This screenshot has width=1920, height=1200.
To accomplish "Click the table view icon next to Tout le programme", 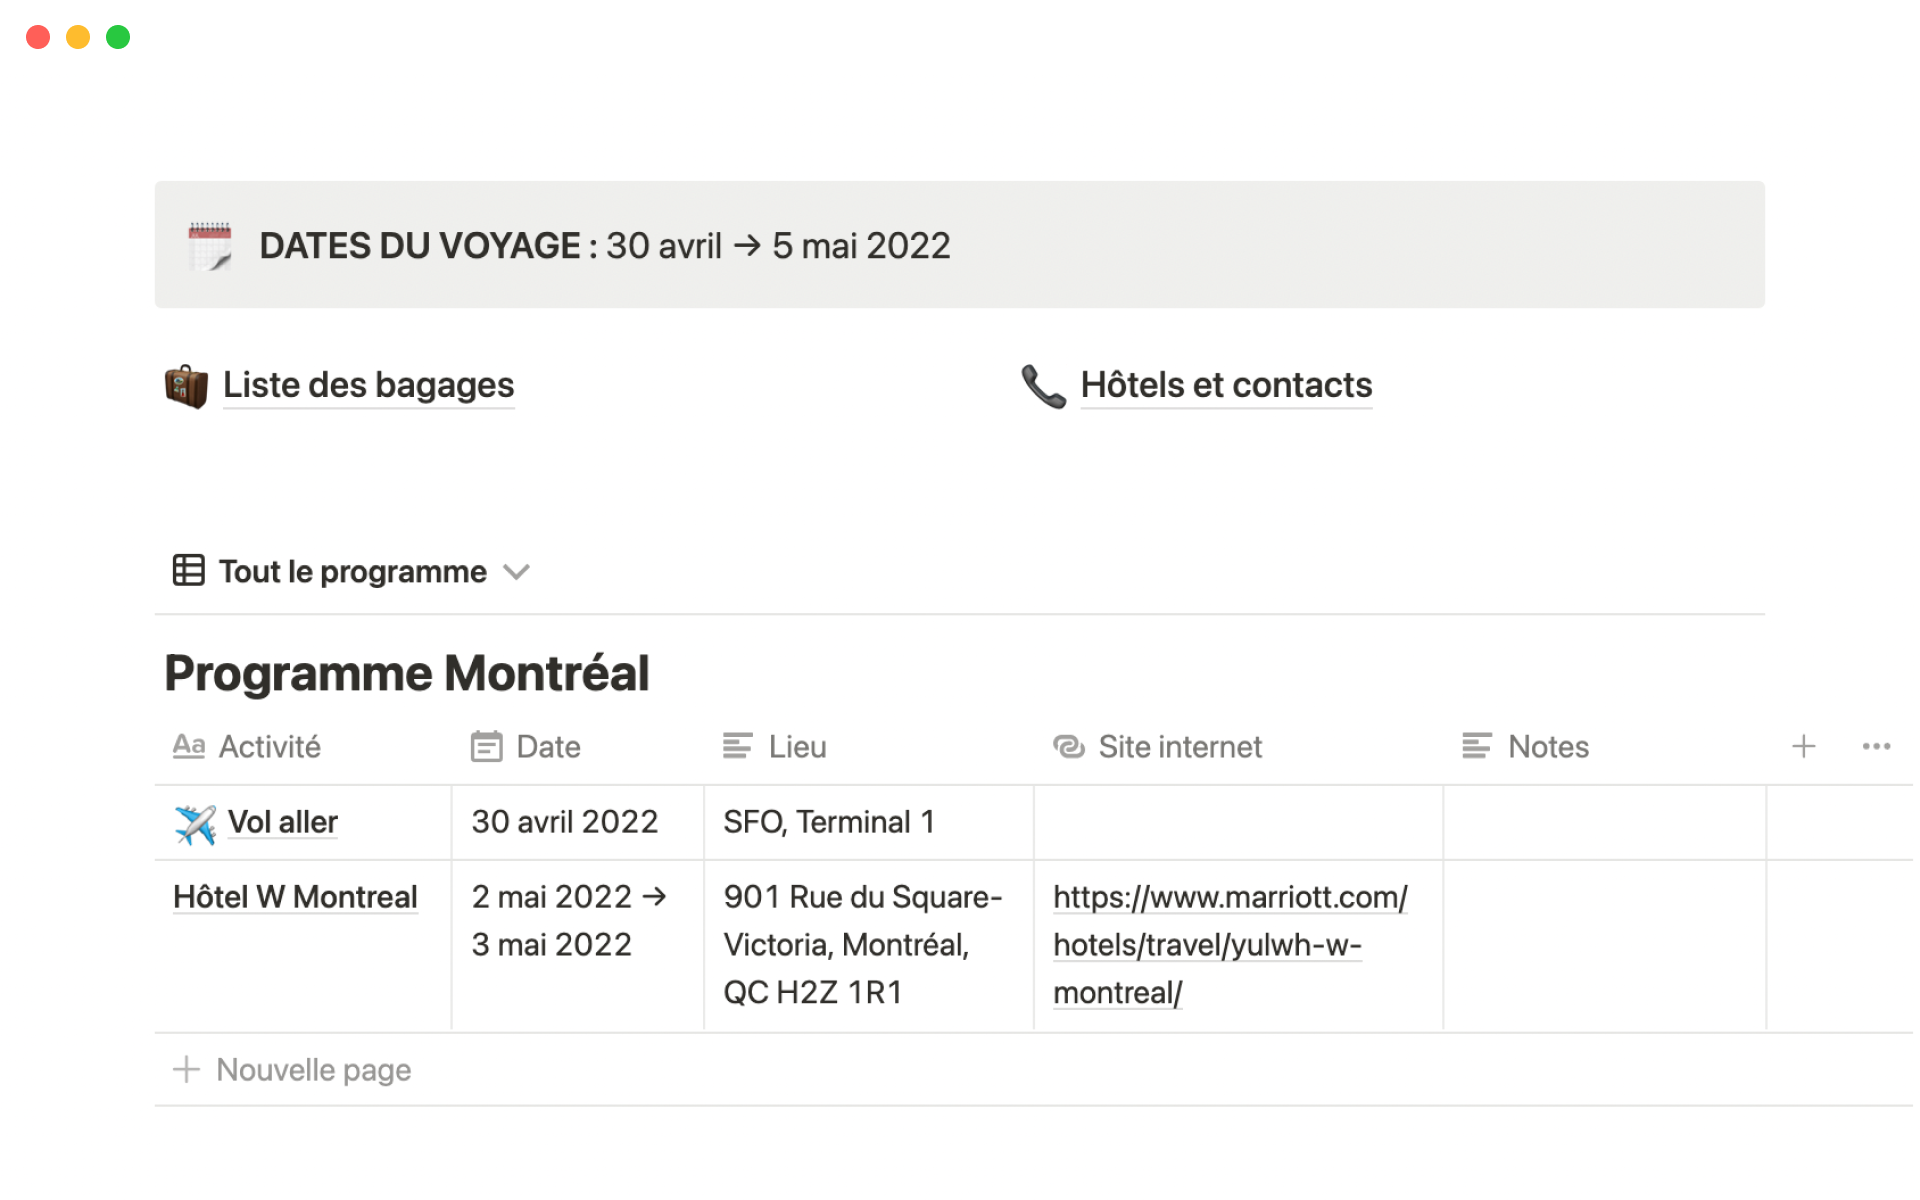I will [188, 571].
